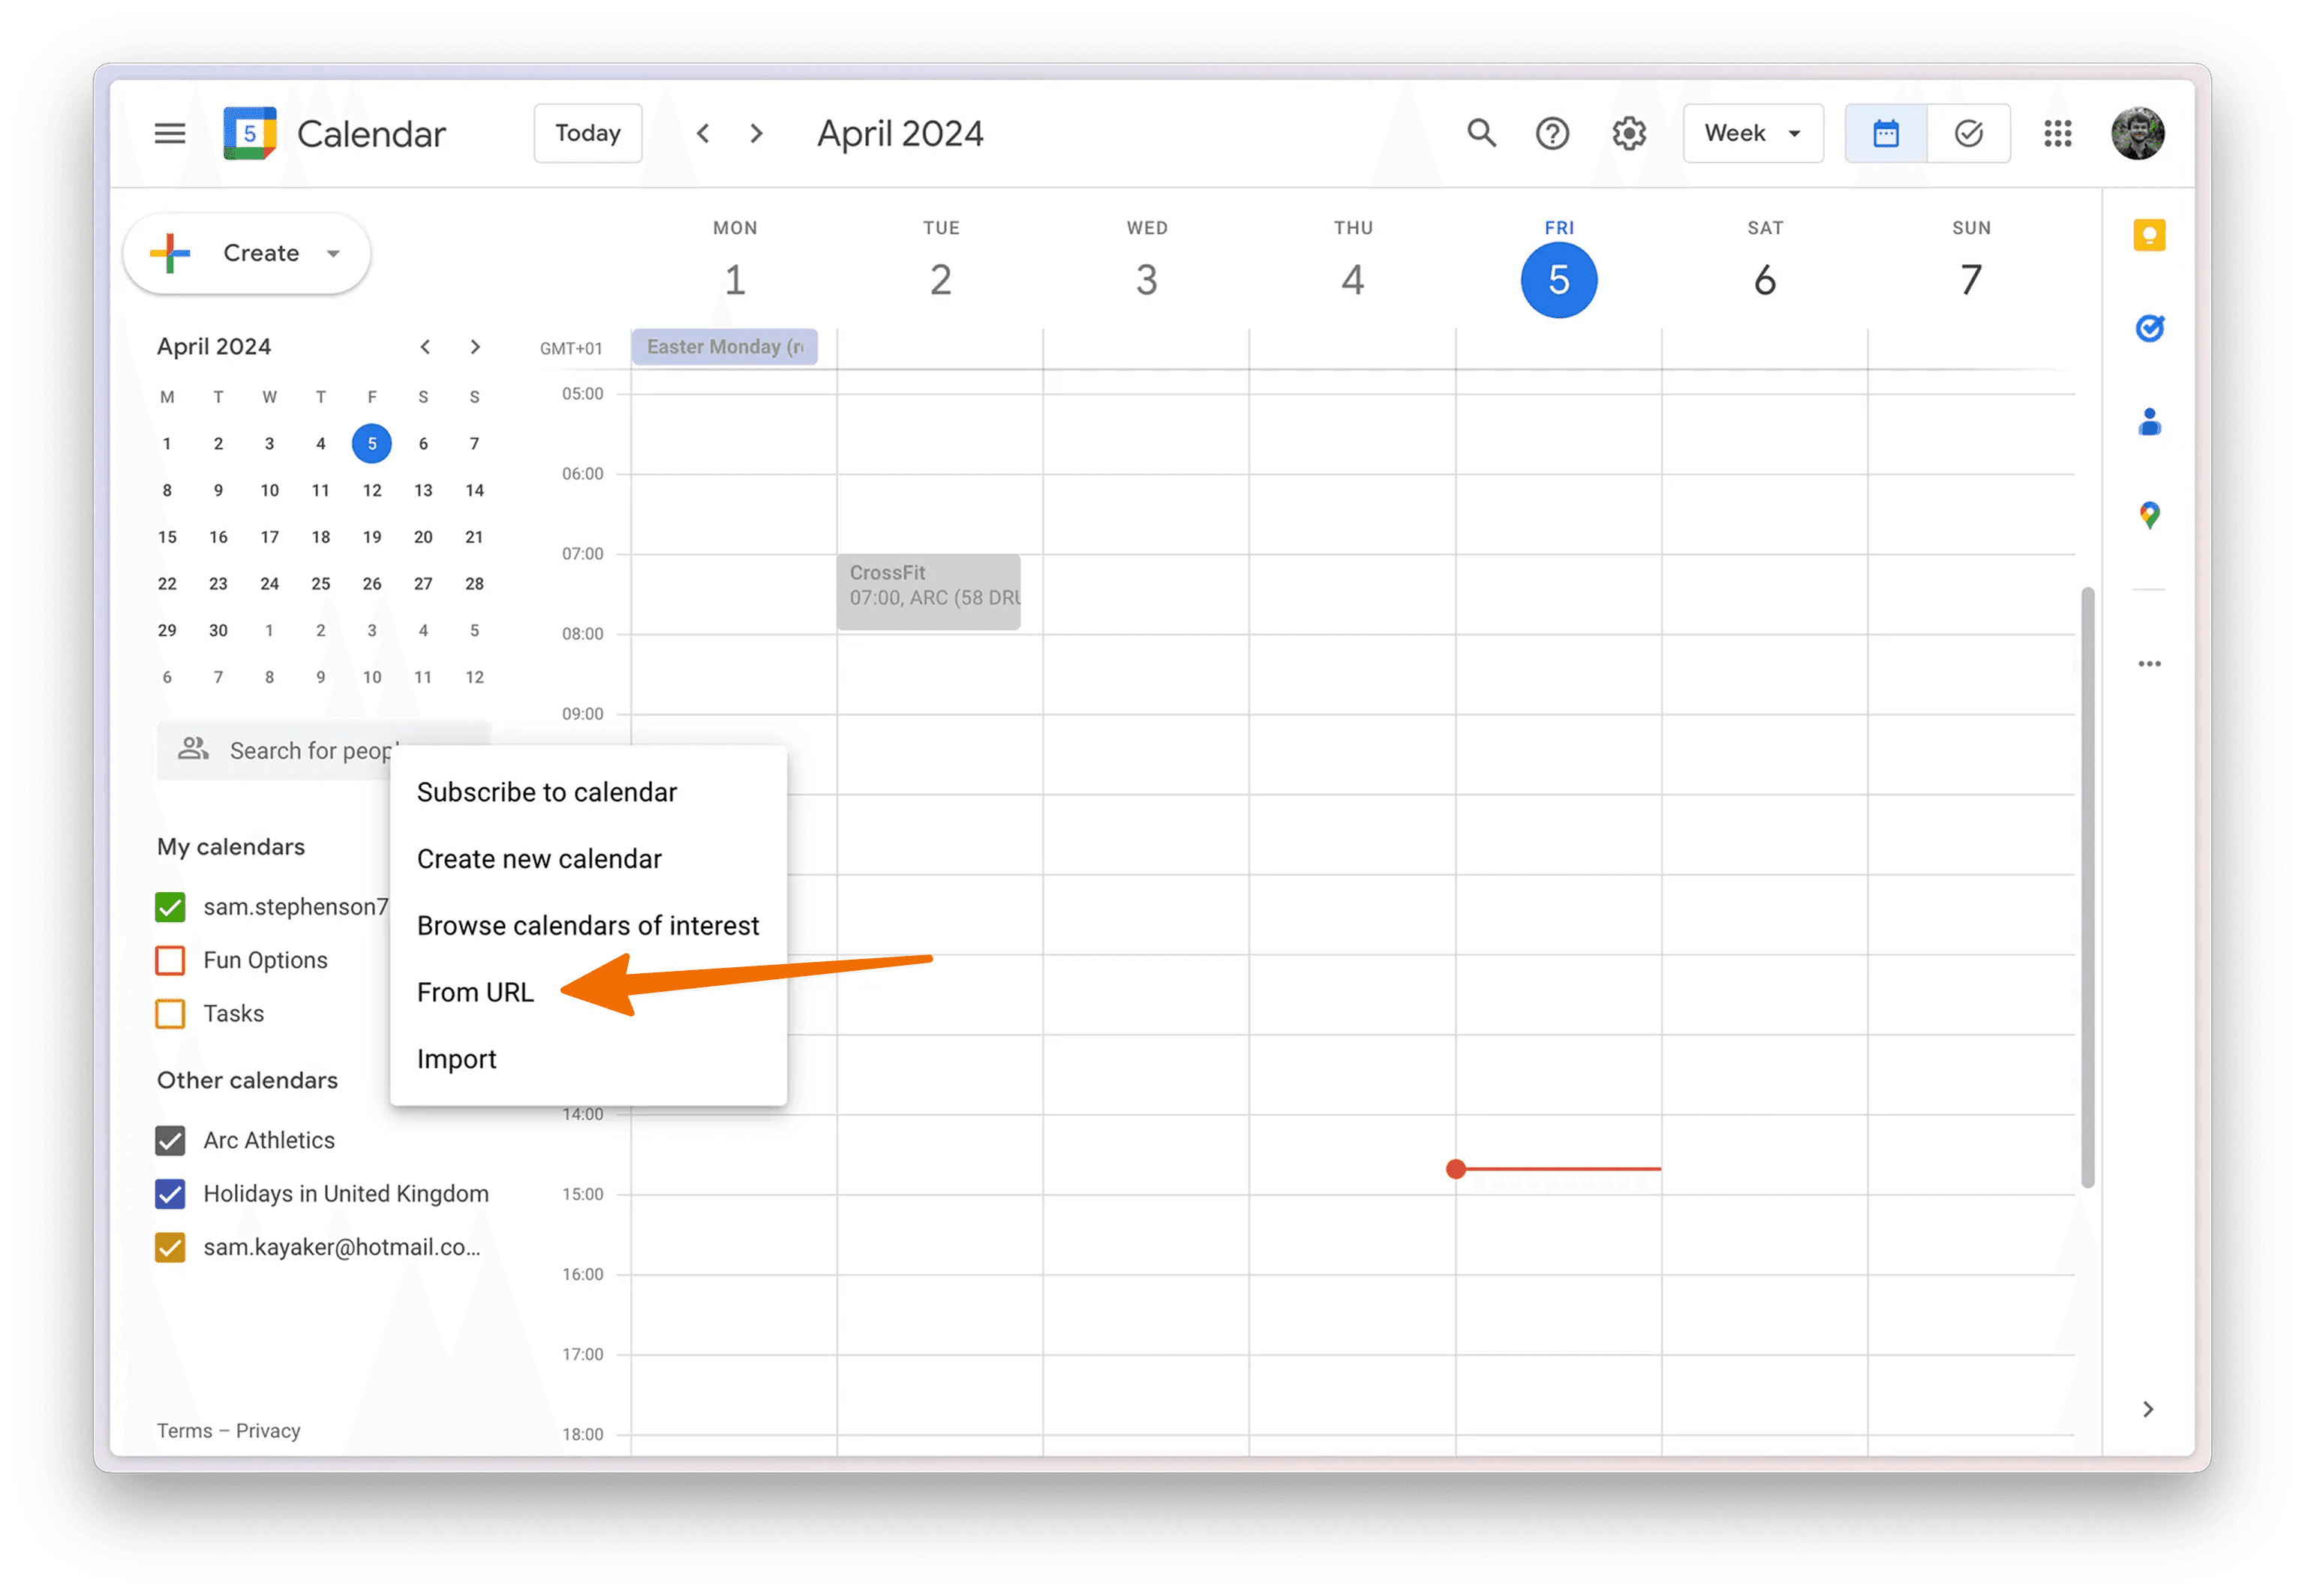2305x1596 pixels.
Task: Click the Search for people field
Action: click(300, 750)
